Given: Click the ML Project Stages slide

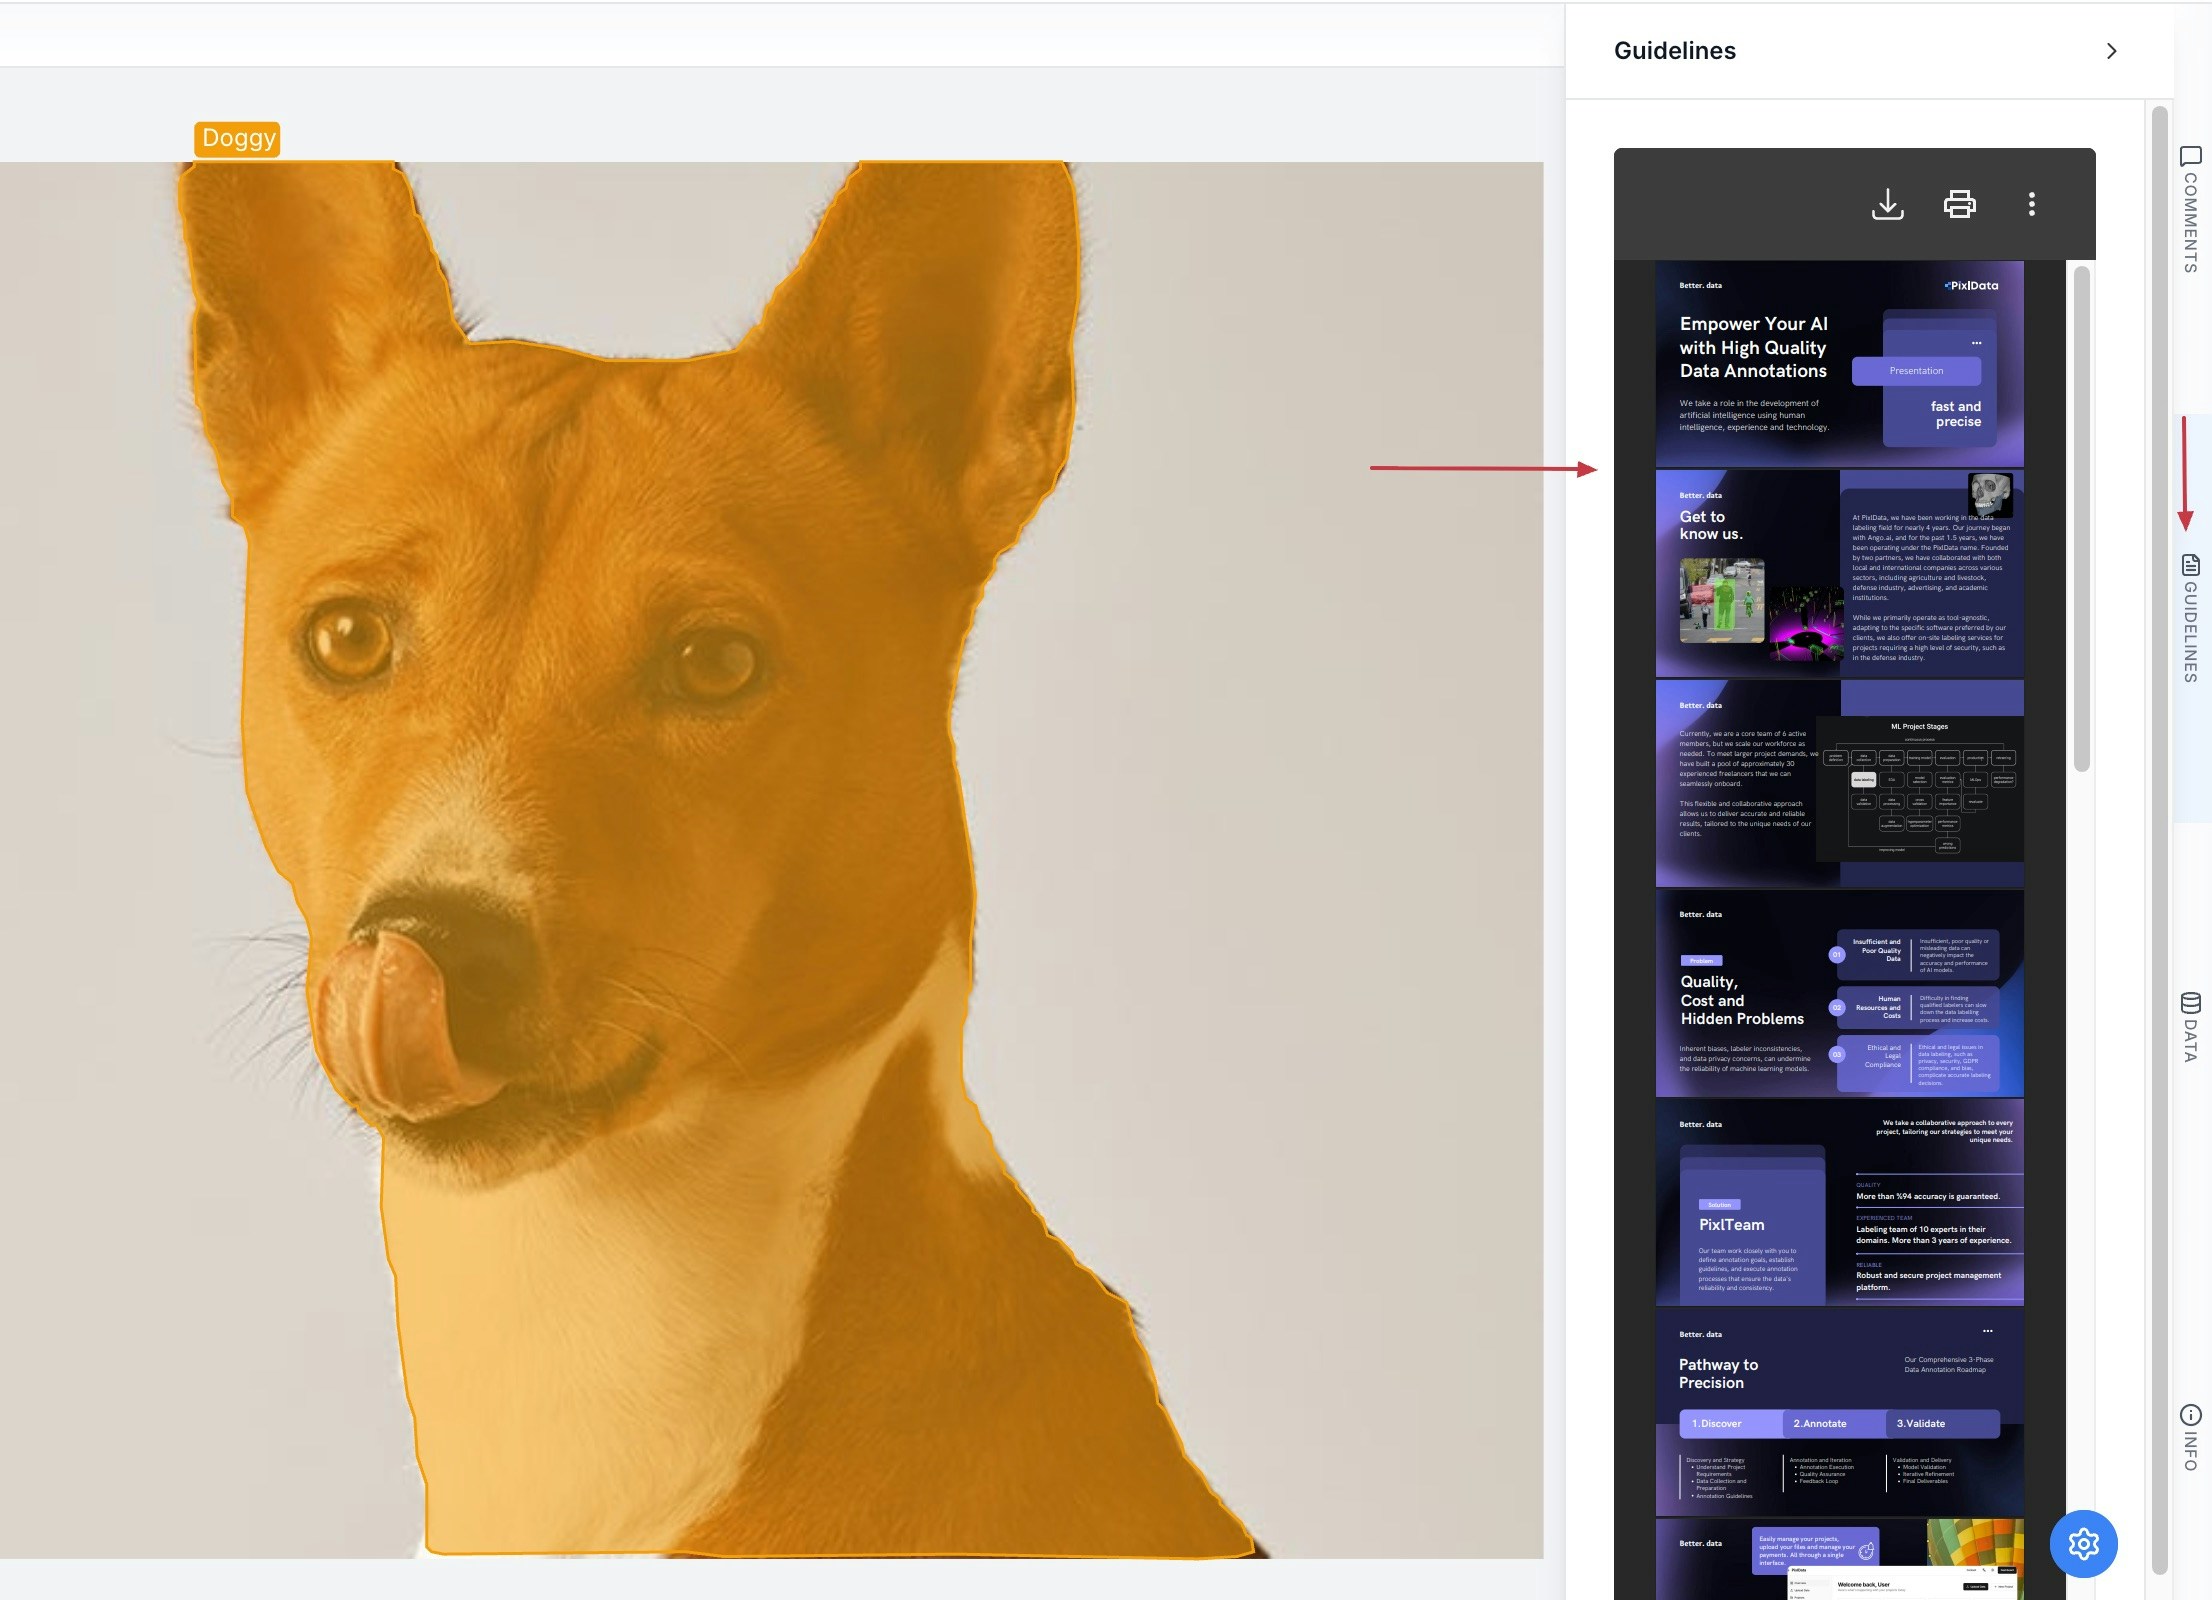Looking at the screenshot, I should [x=1839, y=784].
